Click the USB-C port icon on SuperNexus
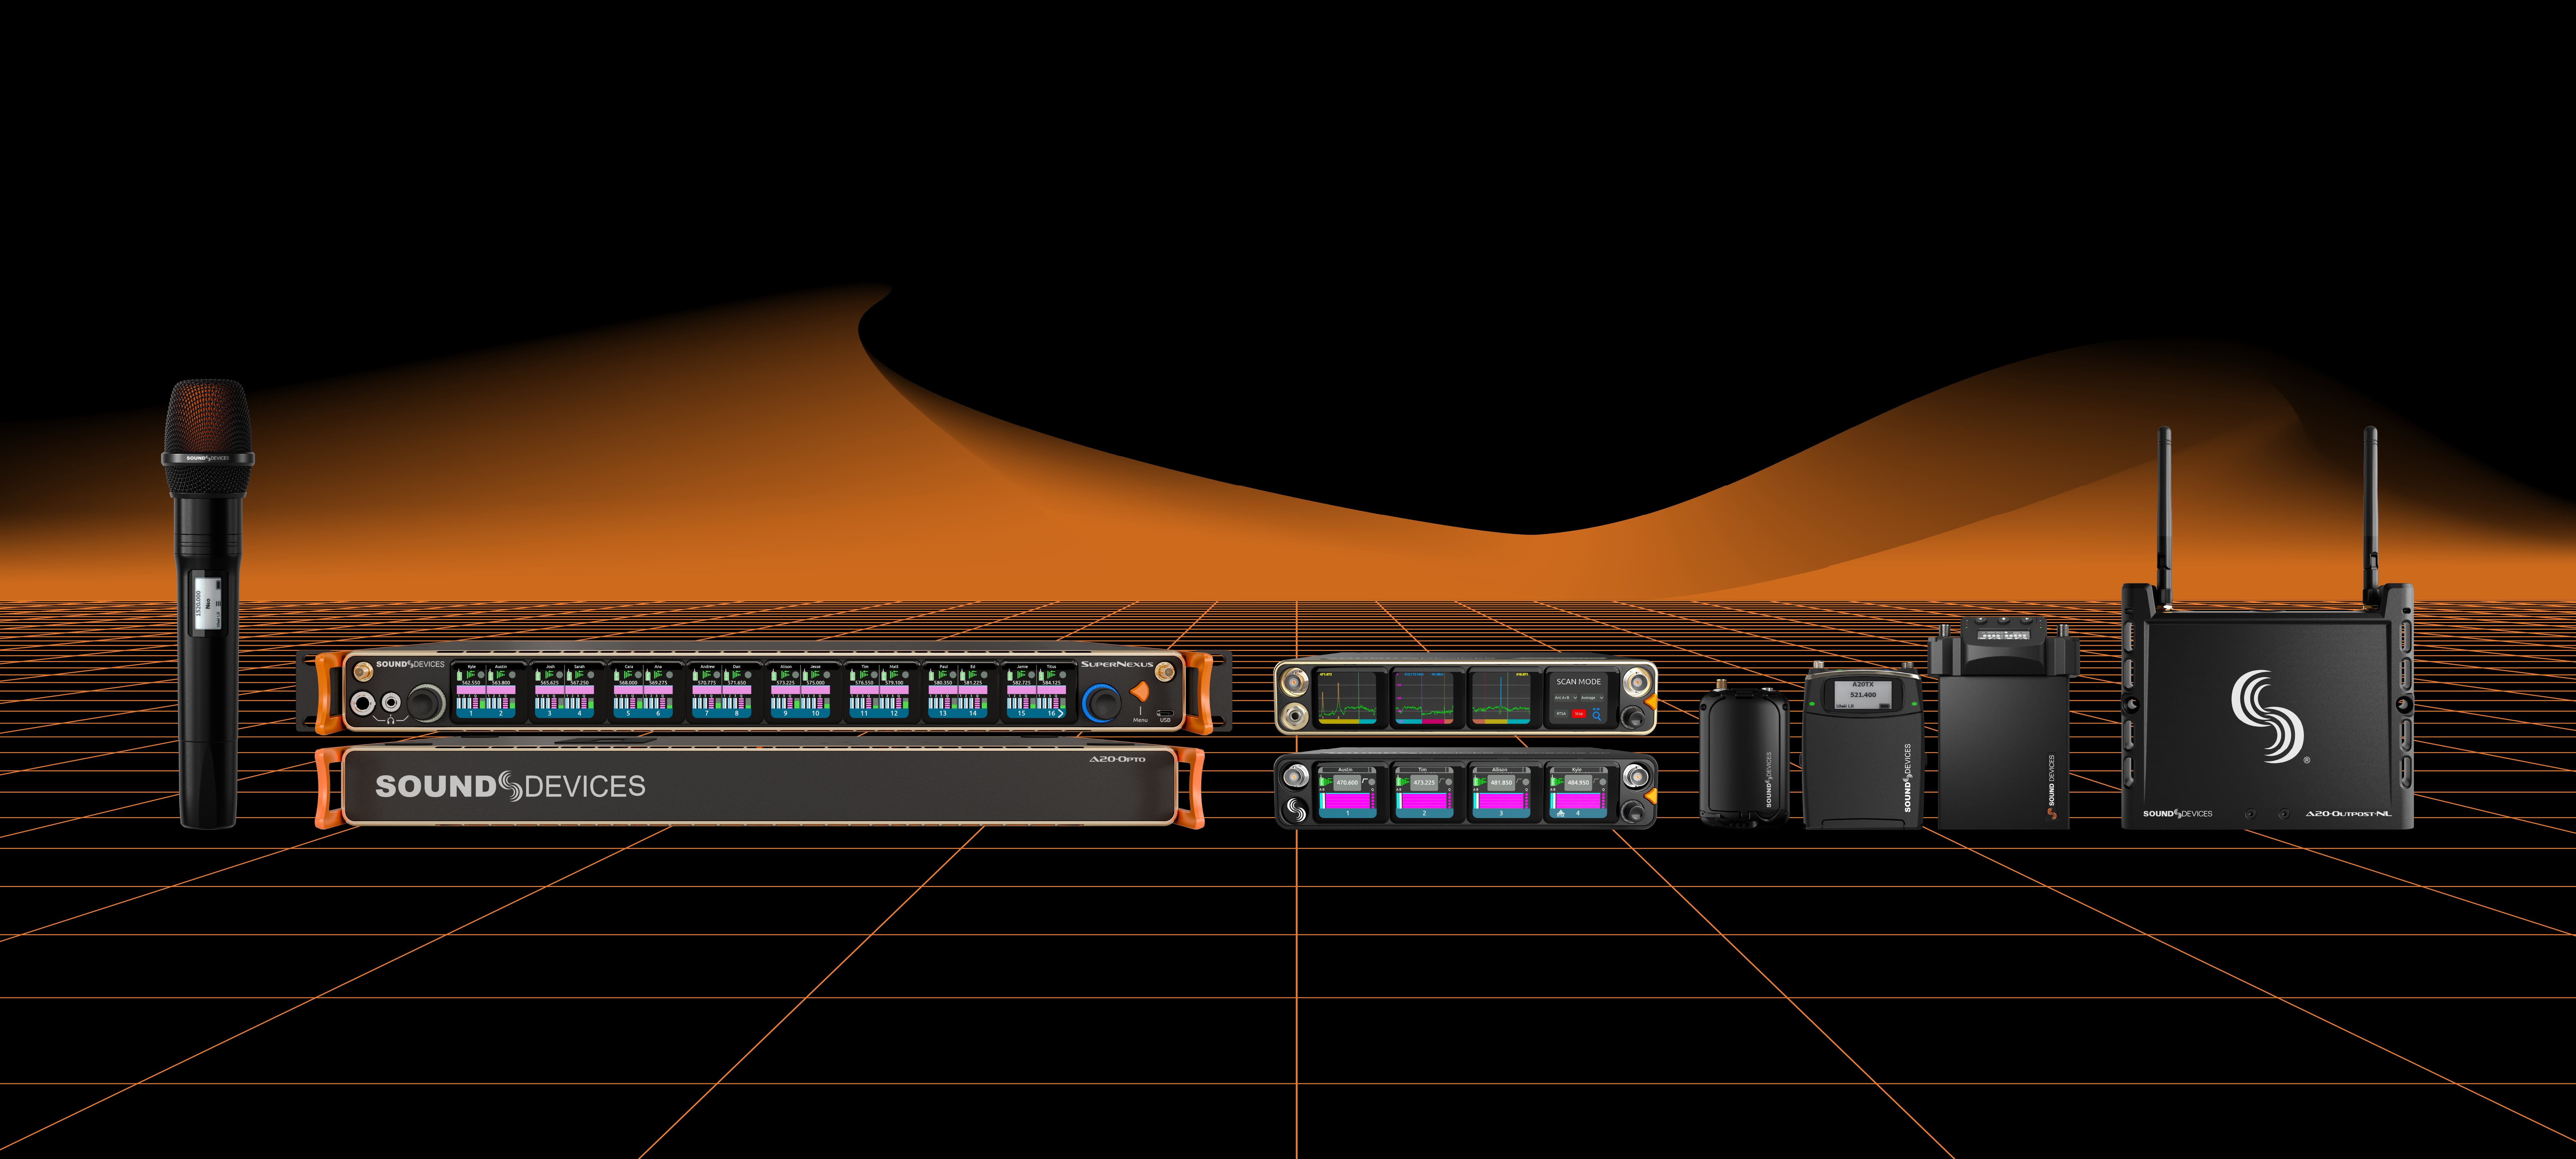2576x1159 pixels. coord(1165,713)
